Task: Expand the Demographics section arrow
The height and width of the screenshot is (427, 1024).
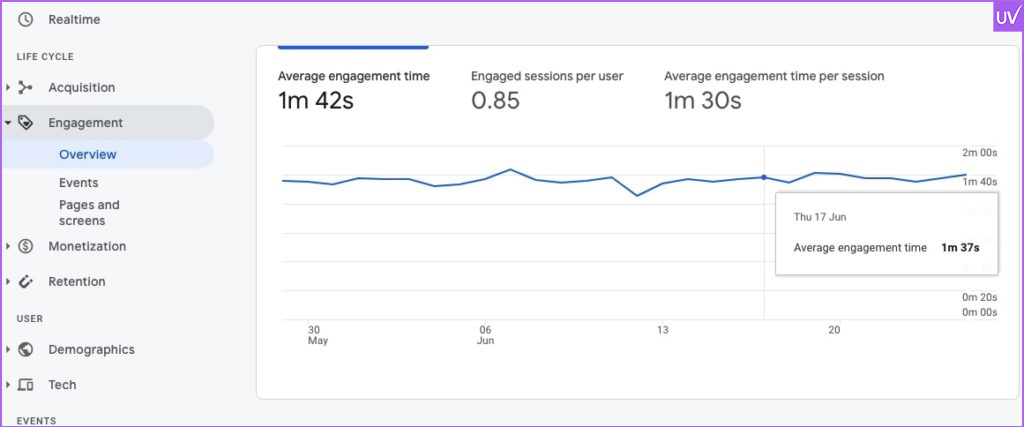Action: (8, 350)
